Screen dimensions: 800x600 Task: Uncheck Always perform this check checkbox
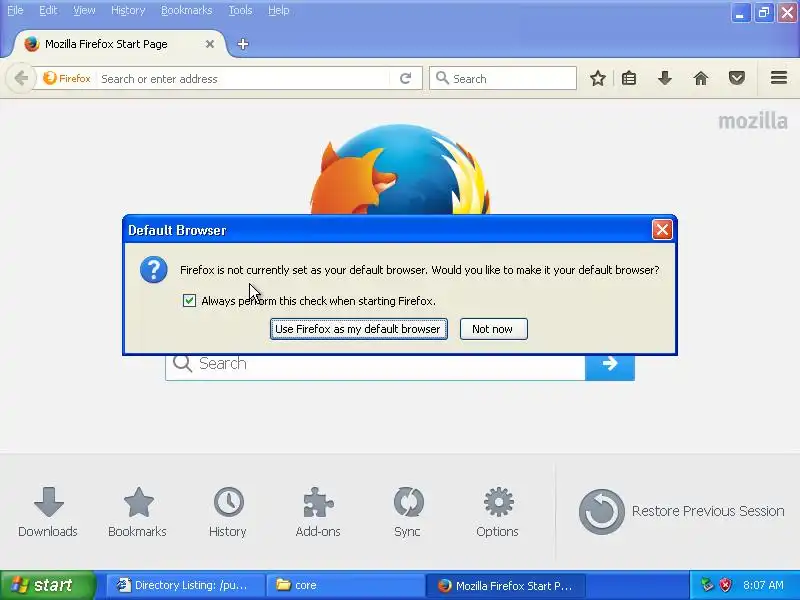pos(189,301)
